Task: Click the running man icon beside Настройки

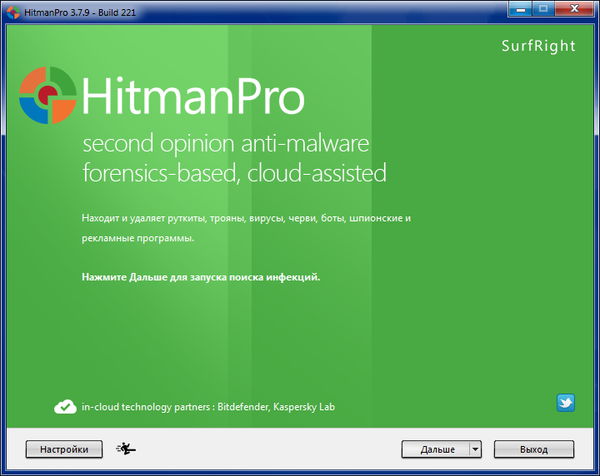Action: pyautogui.click(x=126, y=449)
